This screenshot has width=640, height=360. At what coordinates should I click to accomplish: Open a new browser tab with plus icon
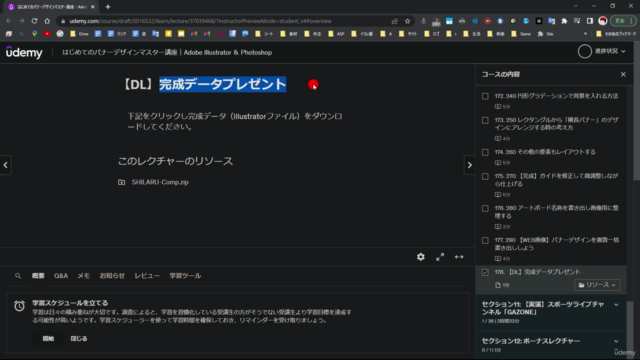(108, 7)
